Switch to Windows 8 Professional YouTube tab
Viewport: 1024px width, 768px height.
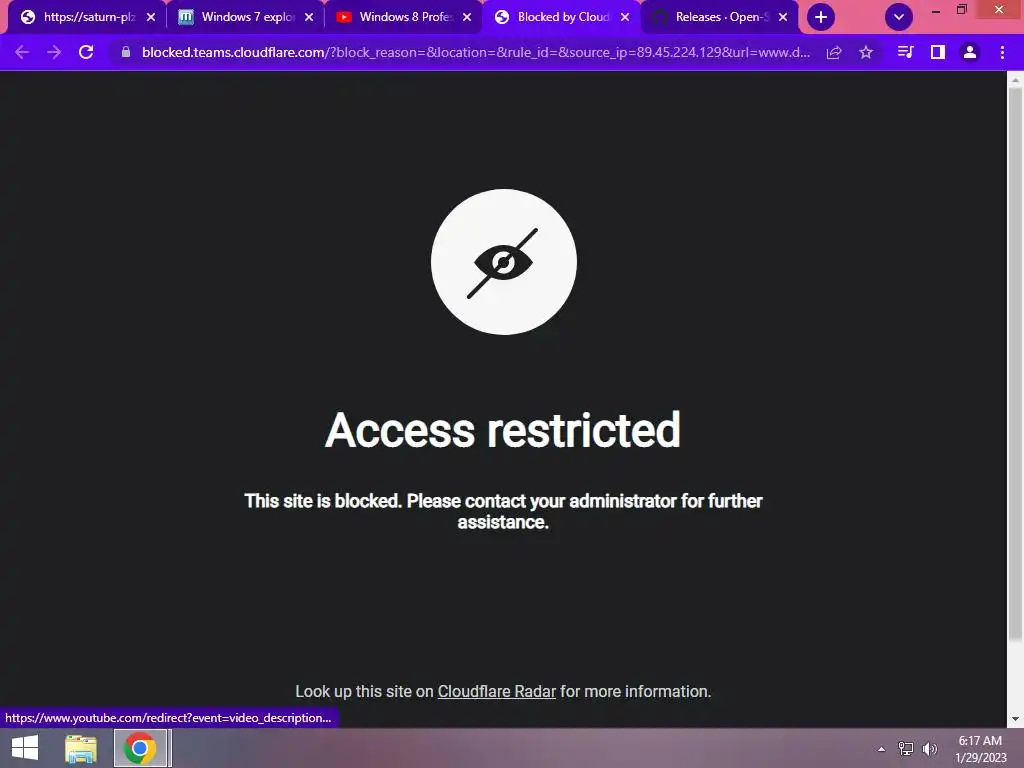395,17
